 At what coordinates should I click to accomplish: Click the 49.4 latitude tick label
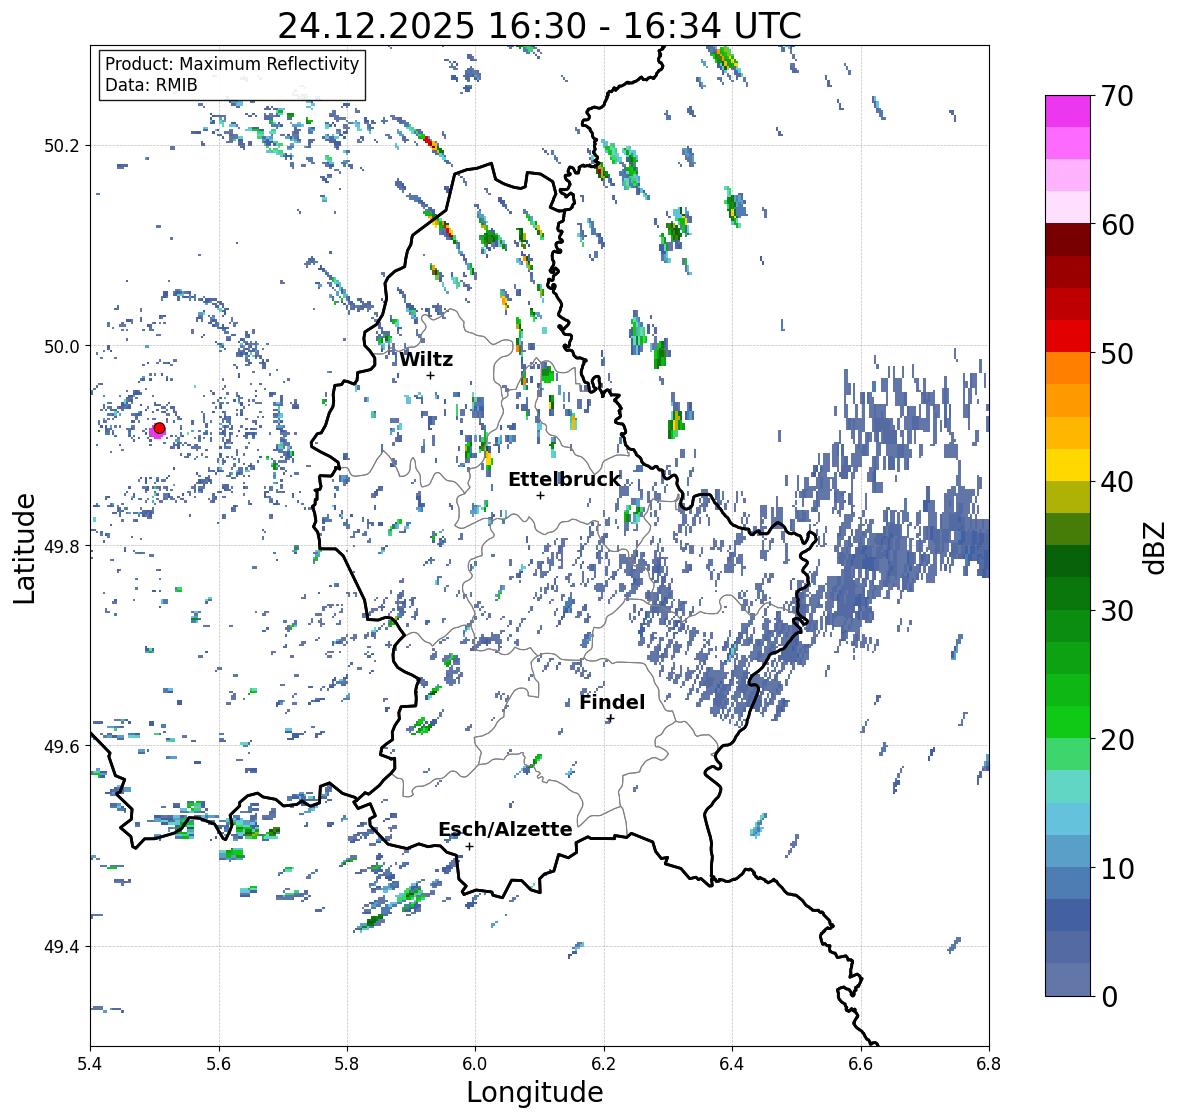pyautogui.click(x=61, y=947)
